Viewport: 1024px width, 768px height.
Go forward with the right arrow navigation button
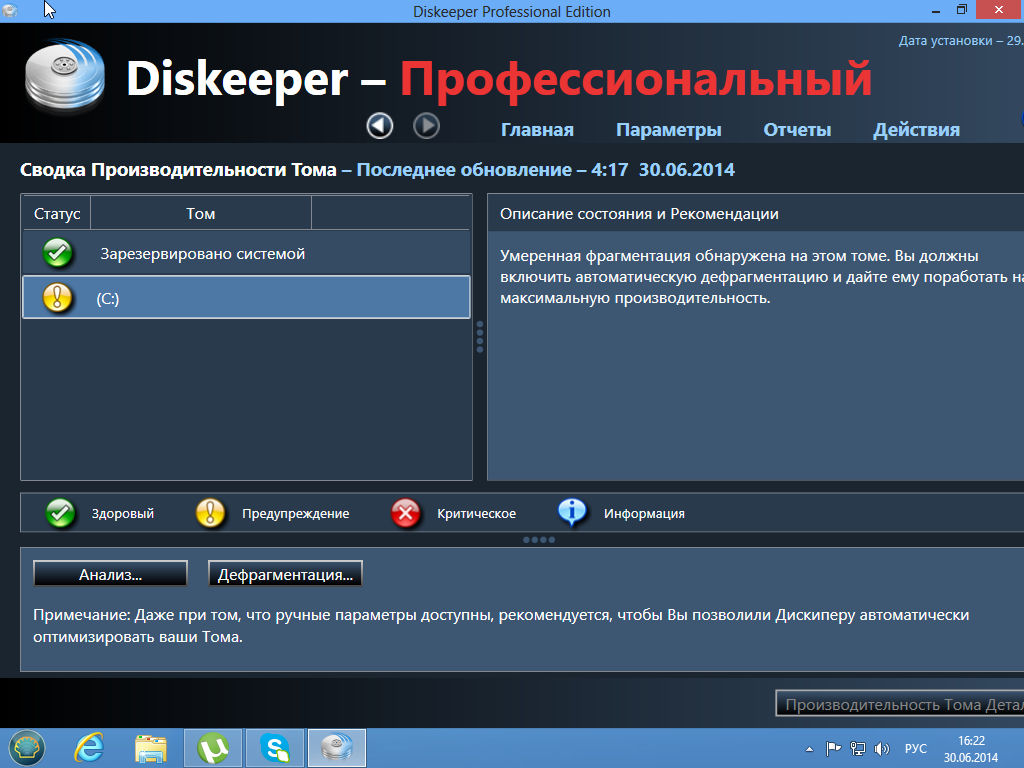pos(426,125)
